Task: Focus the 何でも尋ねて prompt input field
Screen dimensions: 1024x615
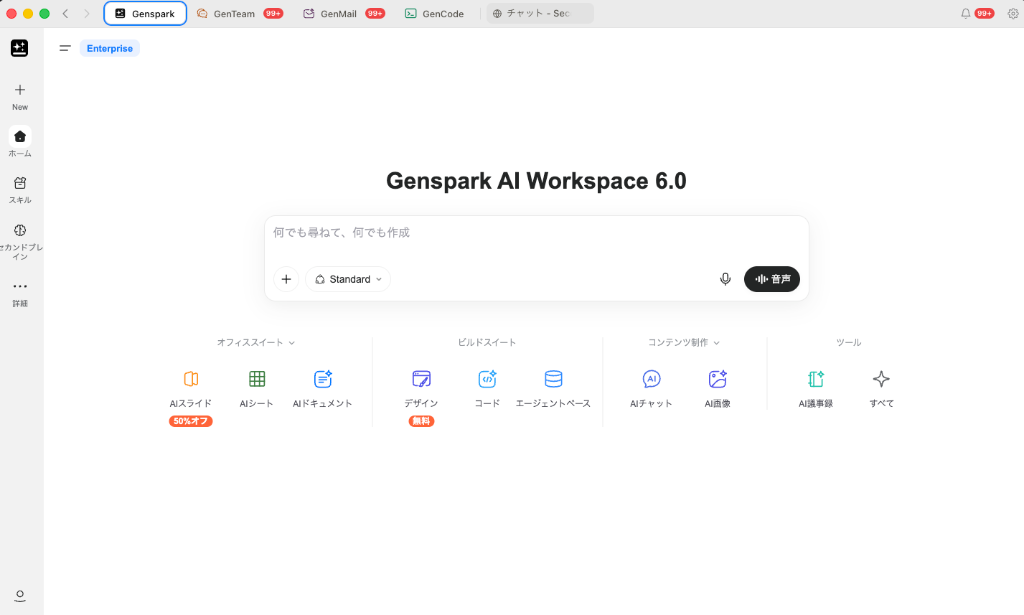Action: pos(536,233)
